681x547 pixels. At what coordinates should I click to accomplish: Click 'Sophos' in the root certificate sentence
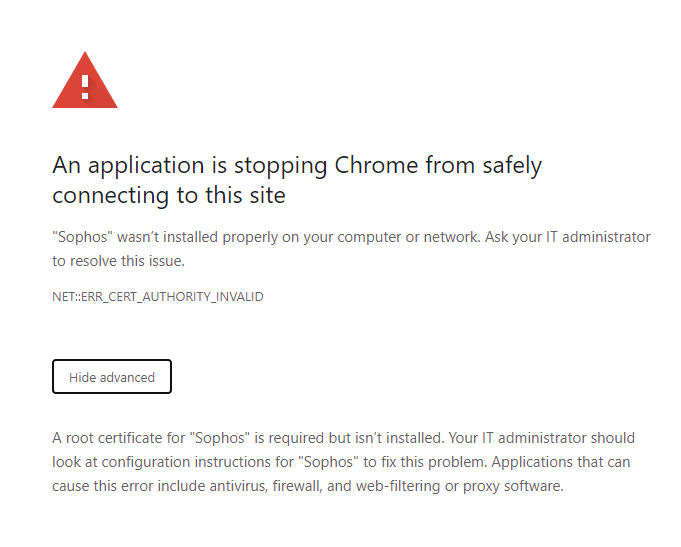click(220, 438)
